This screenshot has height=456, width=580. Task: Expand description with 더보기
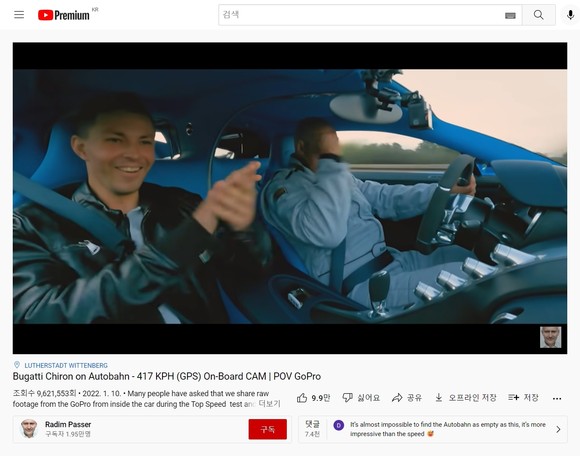pos(269,404)
